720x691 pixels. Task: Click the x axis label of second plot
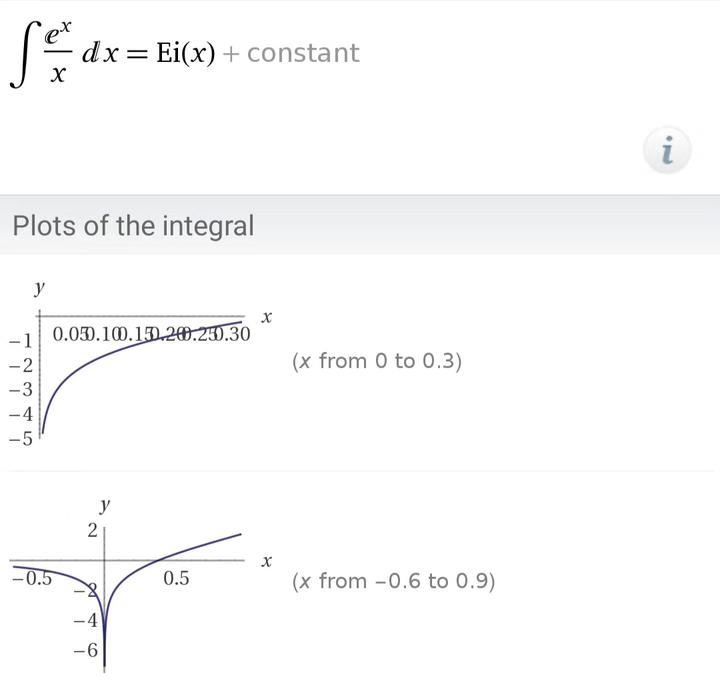tap(267, 561)
